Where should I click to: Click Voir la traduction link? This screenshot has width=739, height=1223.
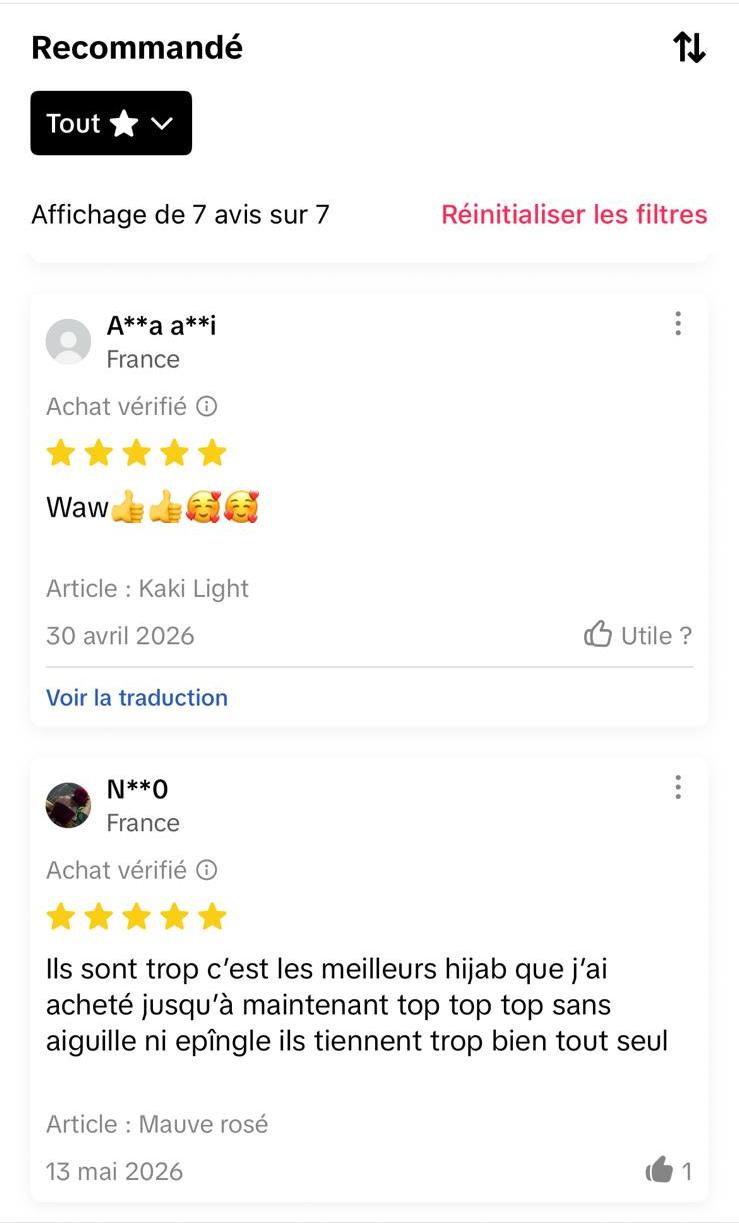click(137, 697)
